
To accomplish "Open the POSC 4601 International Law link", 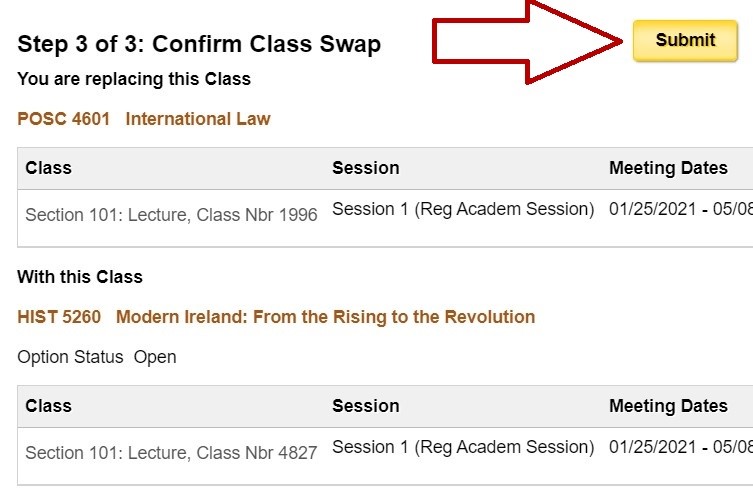I will pos(144,119).
